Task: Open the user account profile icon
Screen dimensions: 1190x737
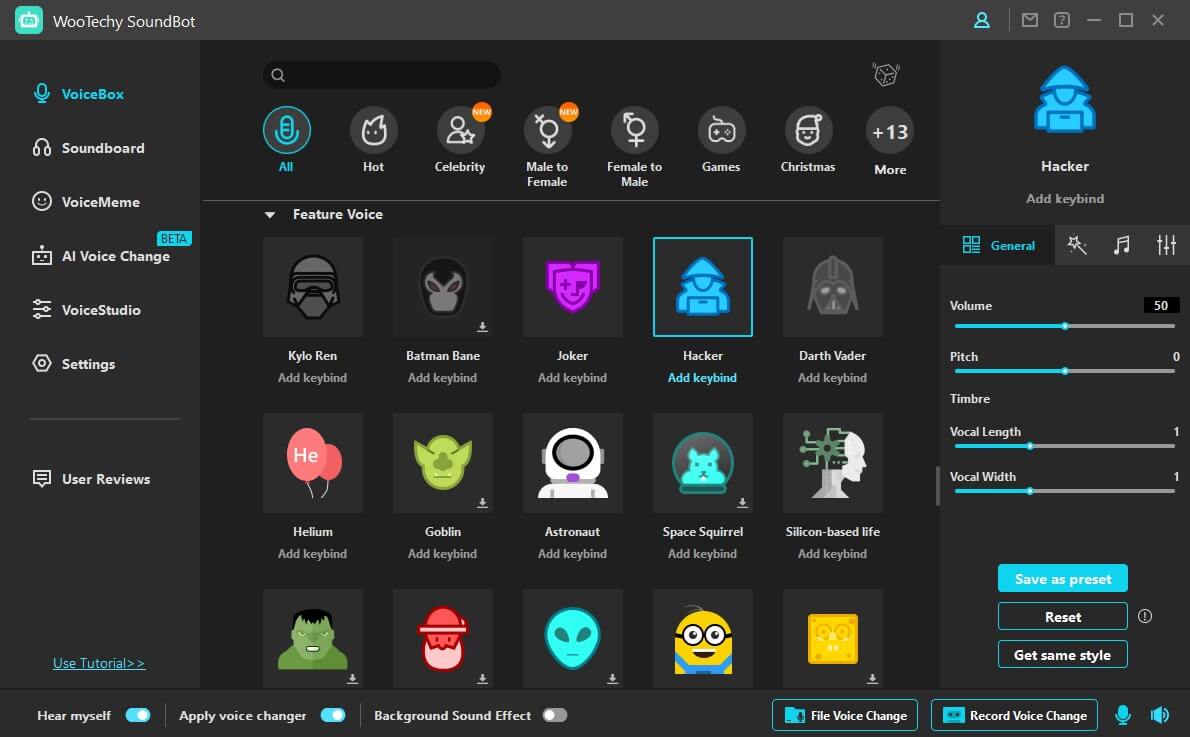Action: pyautogui.click(x=982, y=20)
